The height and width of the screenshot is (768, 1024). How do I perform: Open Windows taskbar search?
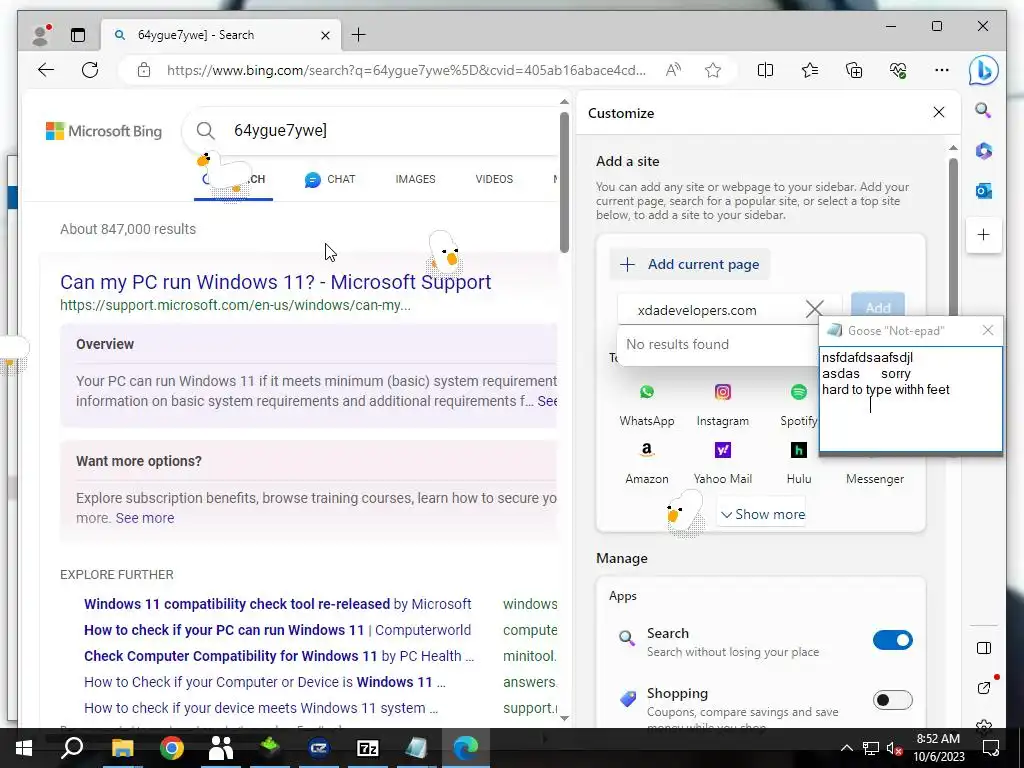pos(72,747)
